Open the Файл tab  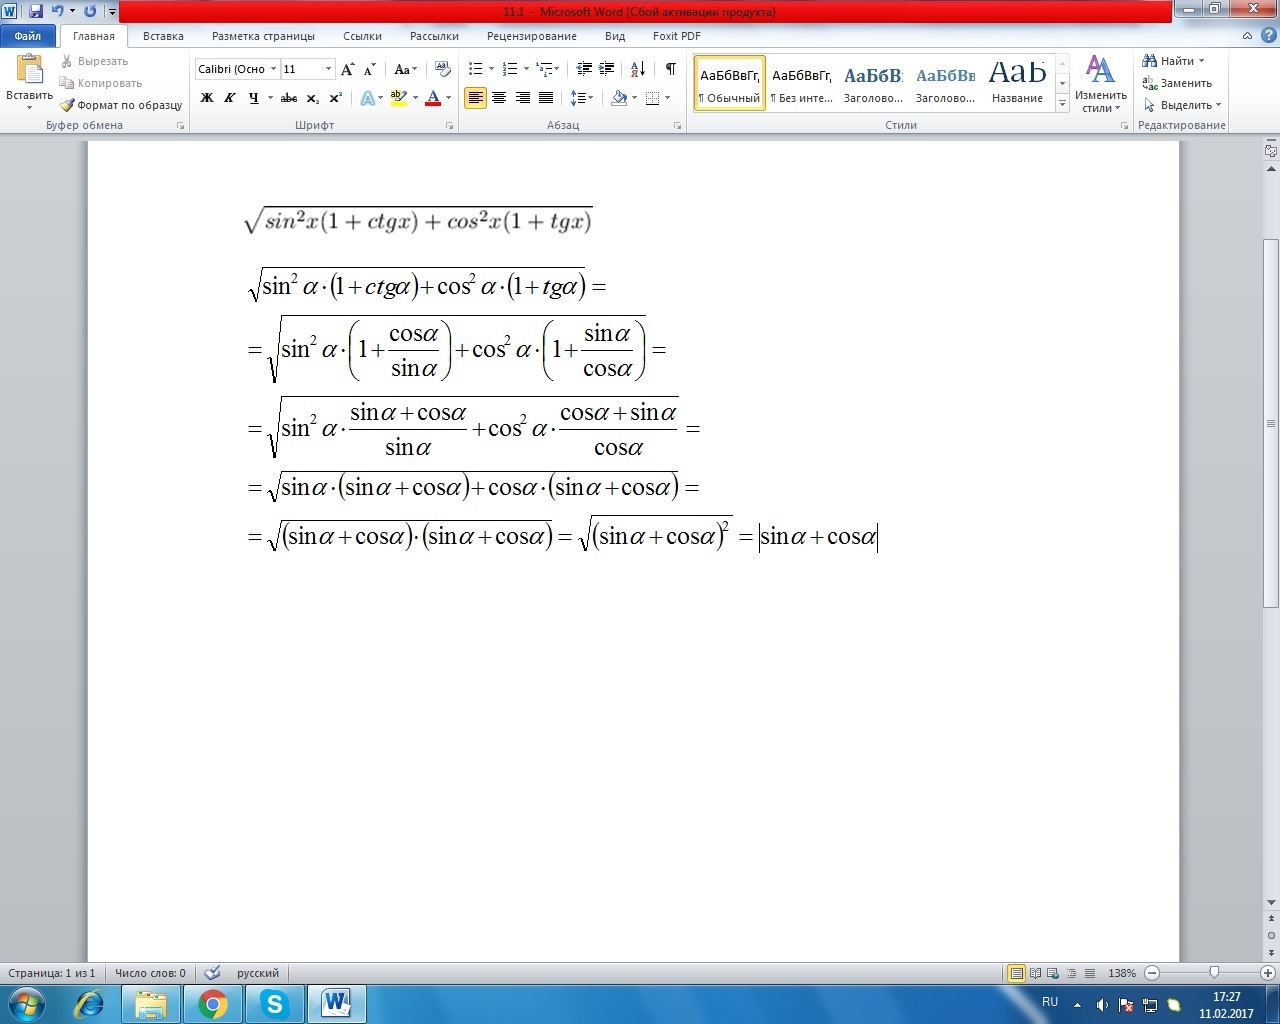[x=28, y=36]
